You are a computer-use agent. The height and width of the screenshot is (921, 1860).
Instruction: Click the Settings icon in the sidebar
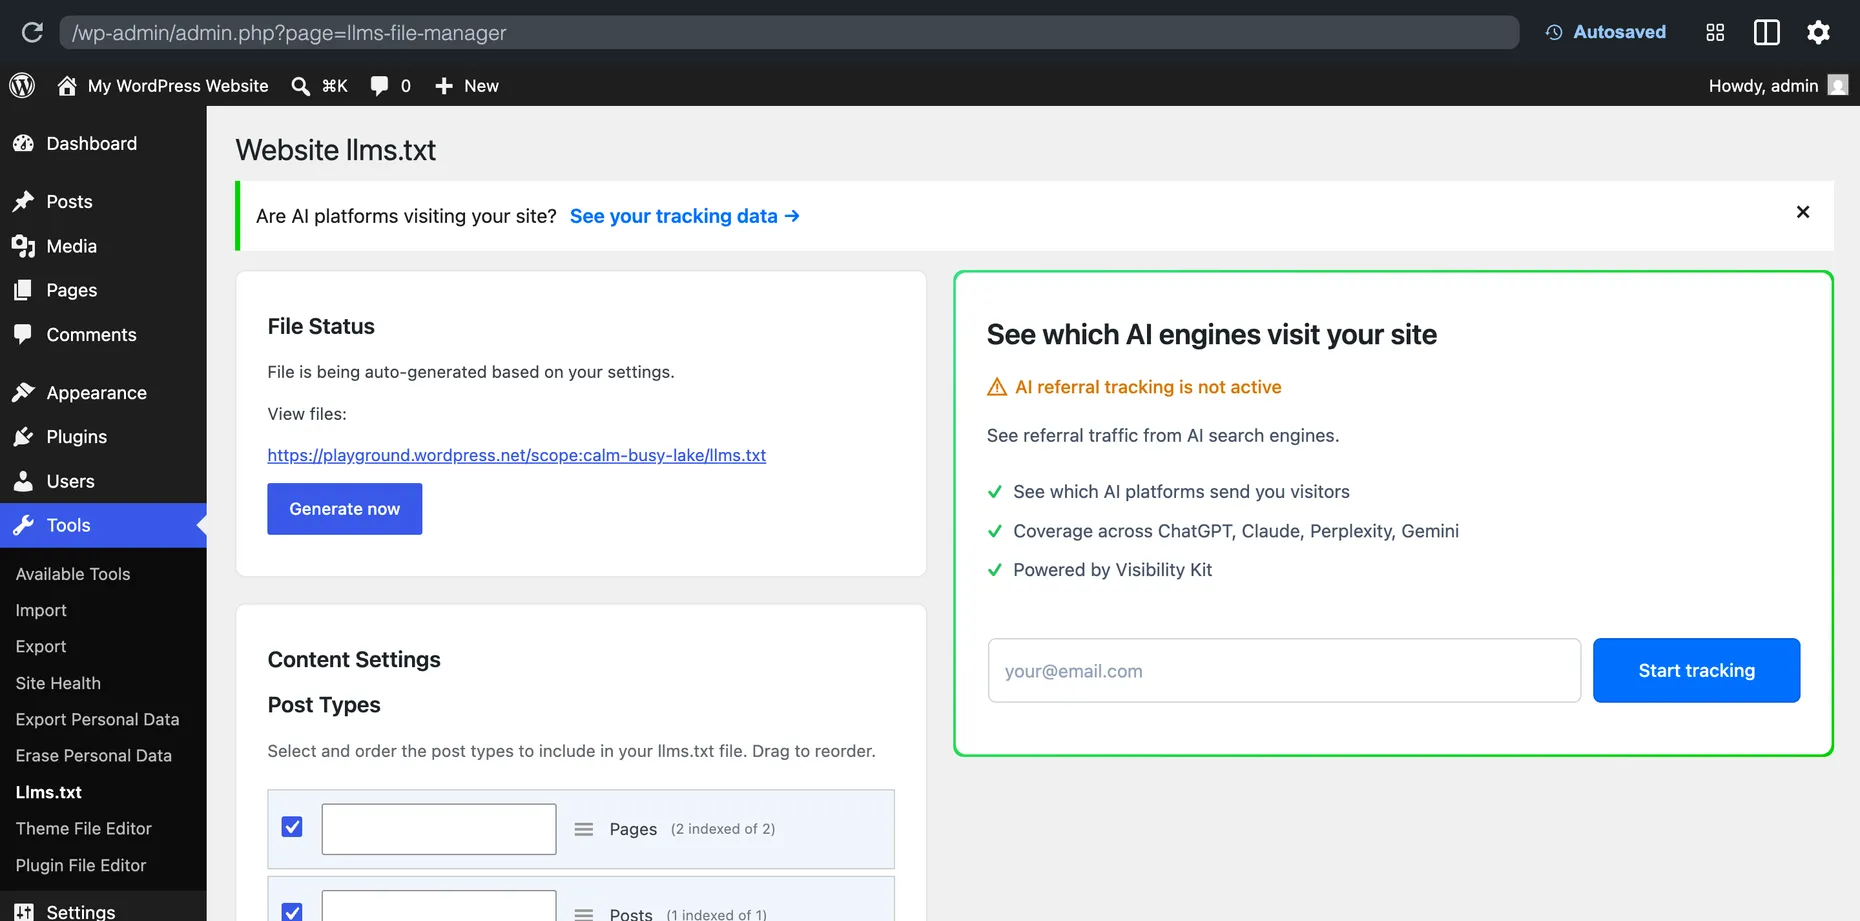(24, 911)
